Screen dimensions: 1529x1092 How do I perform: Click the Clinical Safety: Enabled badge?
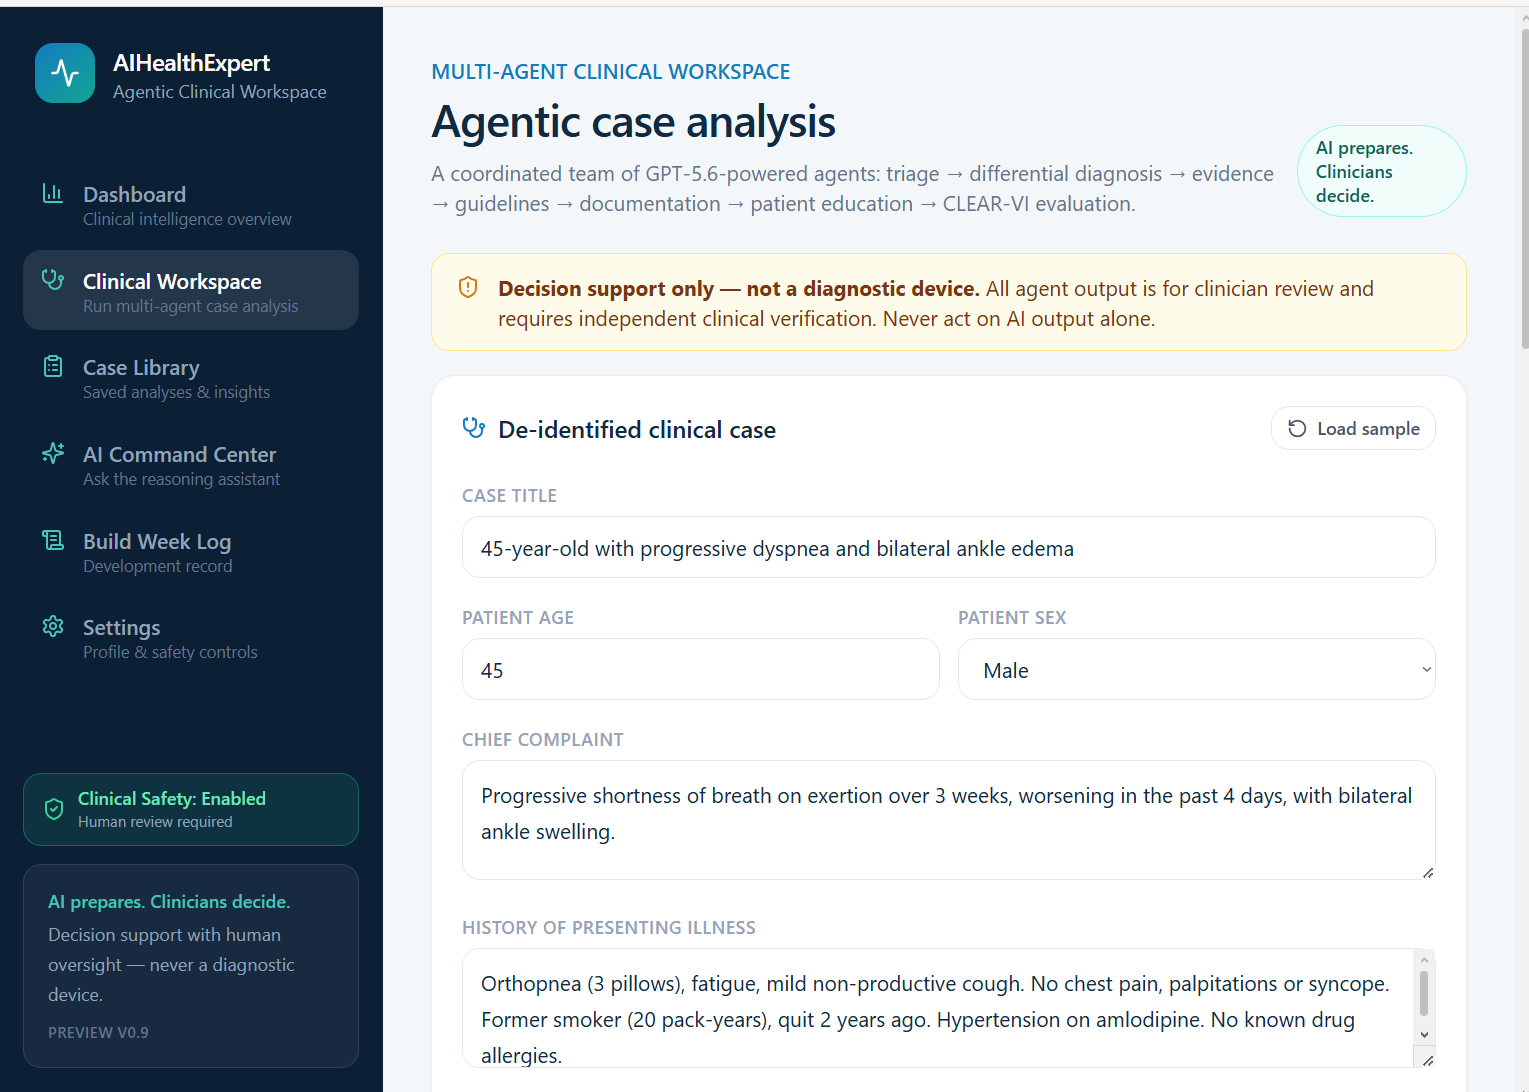point(191,809)
